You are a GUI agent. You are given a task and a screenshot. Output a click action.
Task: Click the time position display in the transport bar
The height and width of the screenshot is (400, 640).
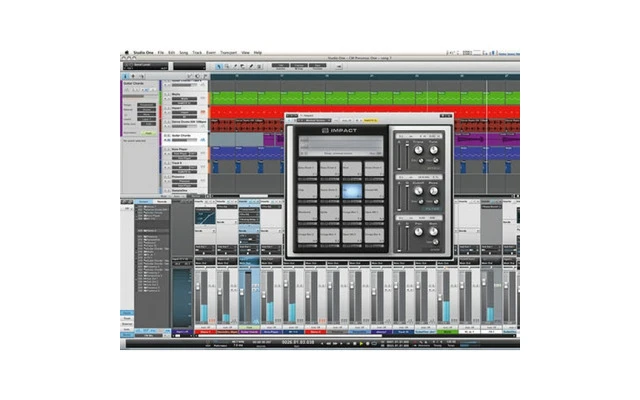[298, 342]
